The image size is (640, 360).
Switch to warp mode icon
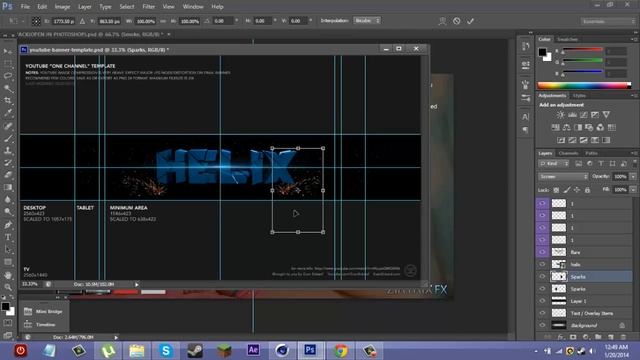(442, 21)
